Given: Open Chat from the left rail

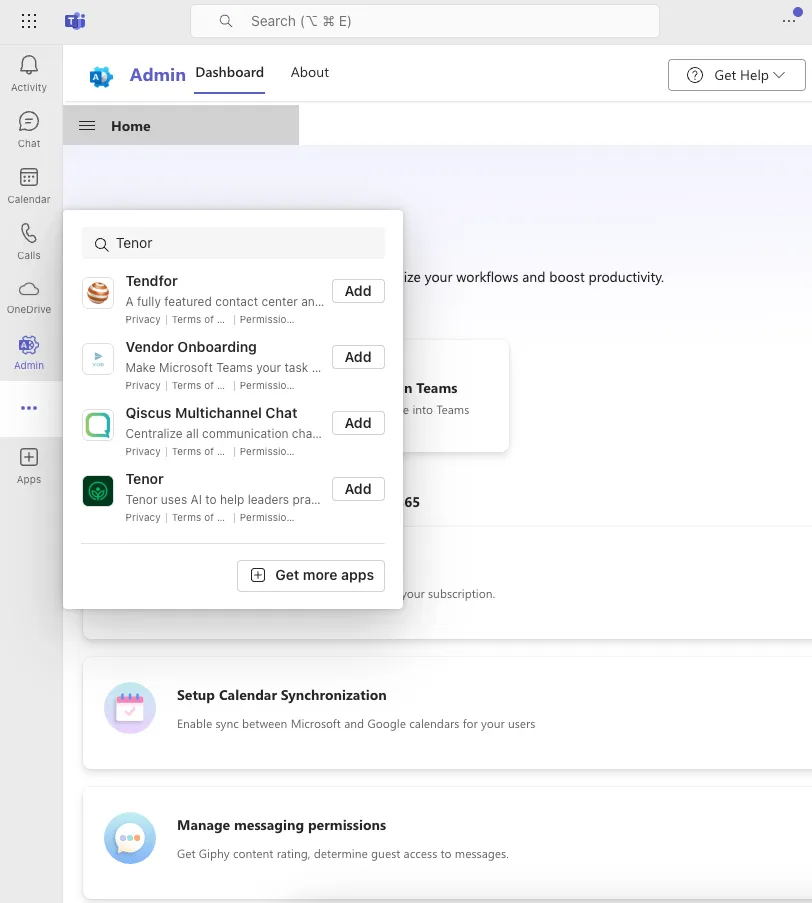Looking at the screenshot, I should [29, 130].
